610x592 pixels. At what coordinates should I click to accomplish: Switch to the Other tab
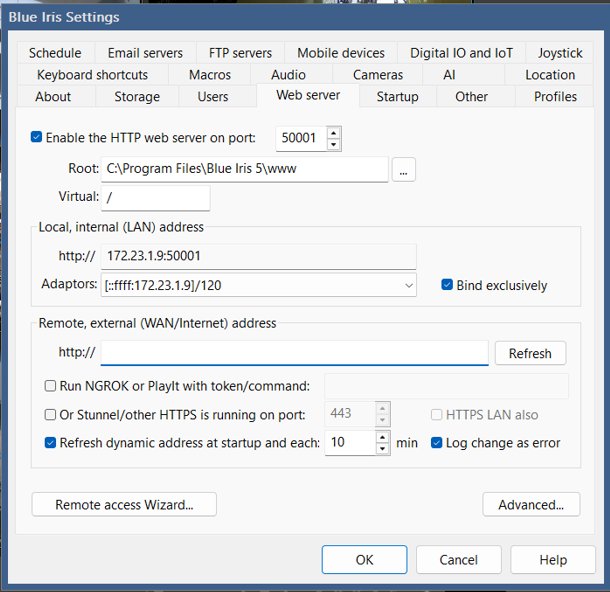[x=471, y=96]
